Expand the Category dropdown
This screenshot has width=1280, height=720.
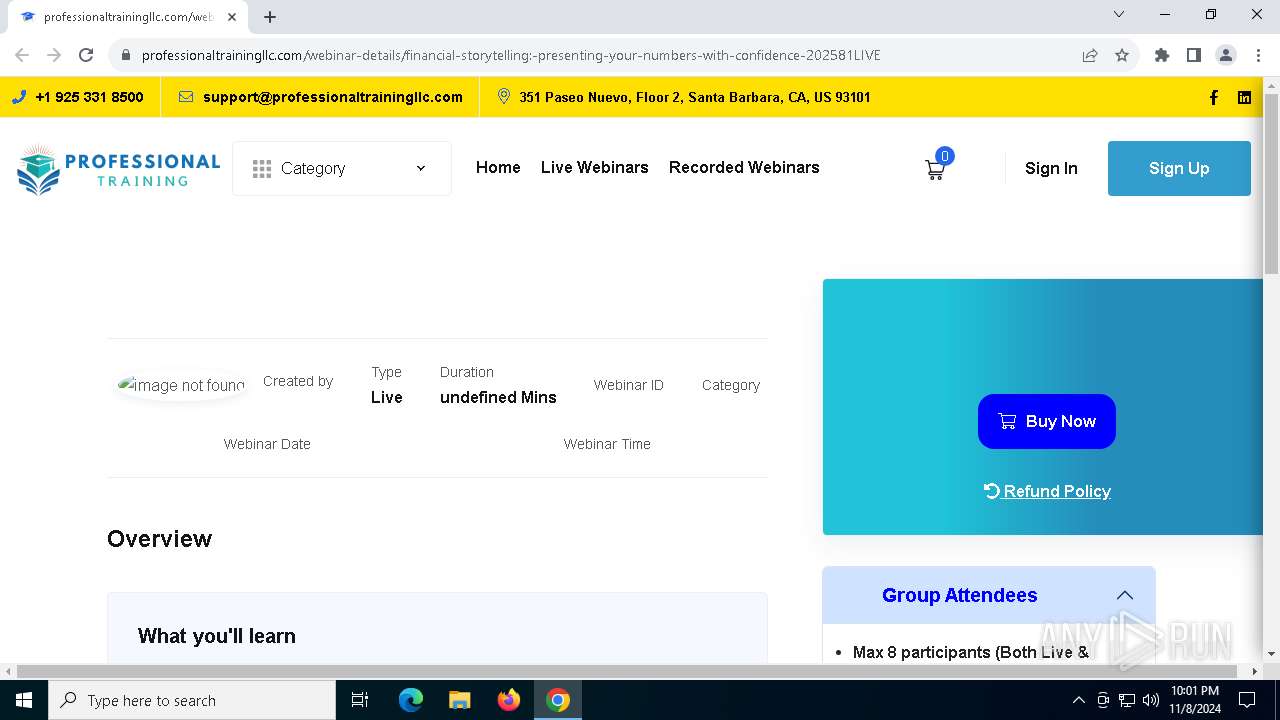point(342,168)
